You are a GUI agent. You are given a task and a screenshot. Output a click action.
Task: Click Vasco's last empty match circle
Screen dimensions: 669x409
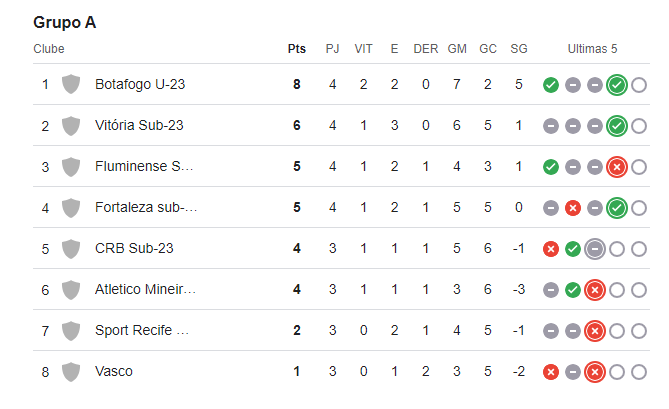click(639, 372)
